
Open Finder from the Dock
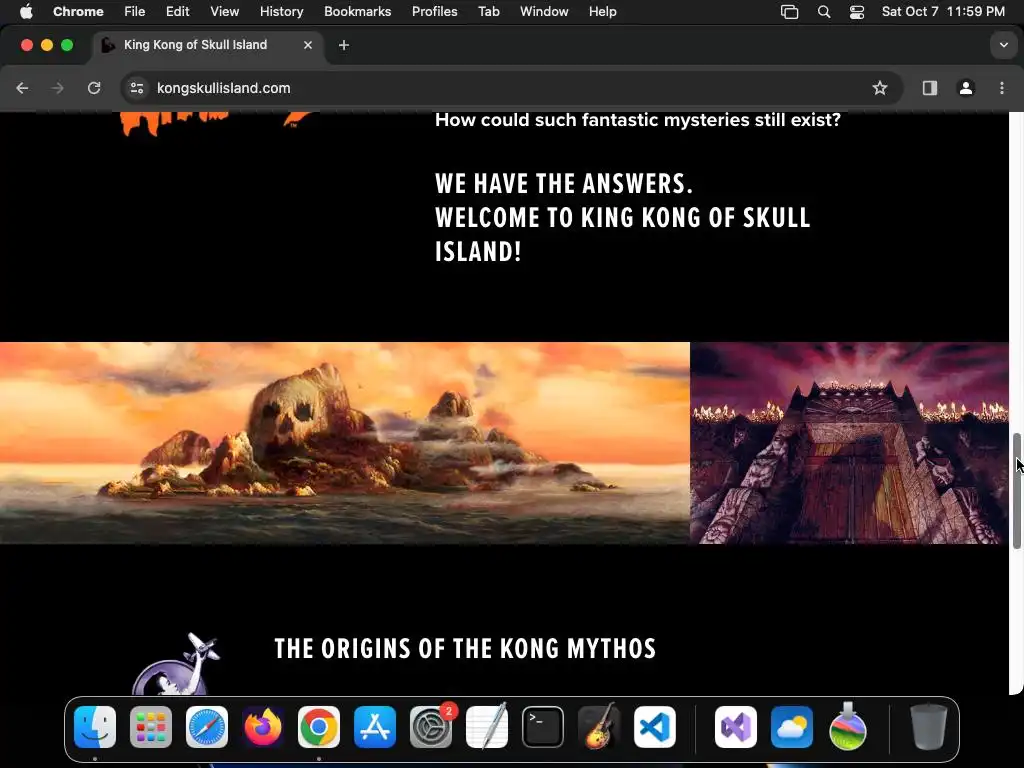pyautogui.click(x=95, y=727)
